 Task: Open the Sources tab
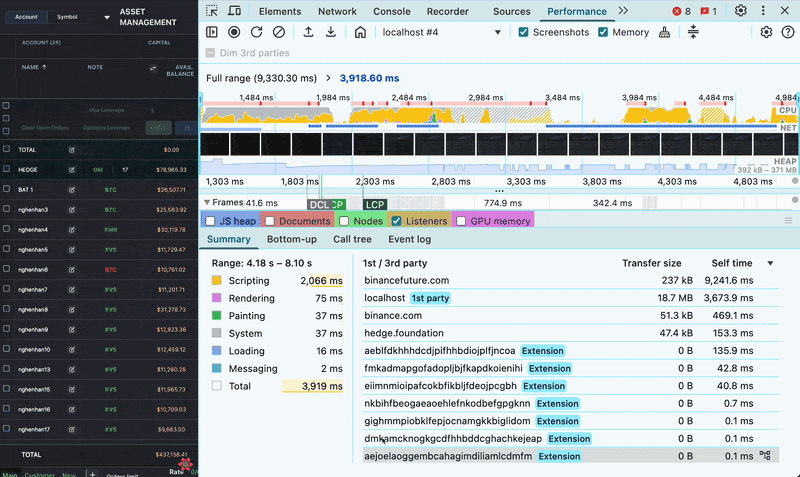tap(512, 11)
